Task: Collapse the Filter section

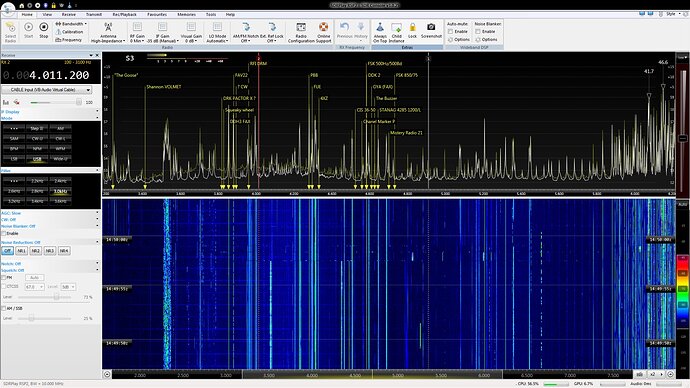Action: tap(97, 170)
